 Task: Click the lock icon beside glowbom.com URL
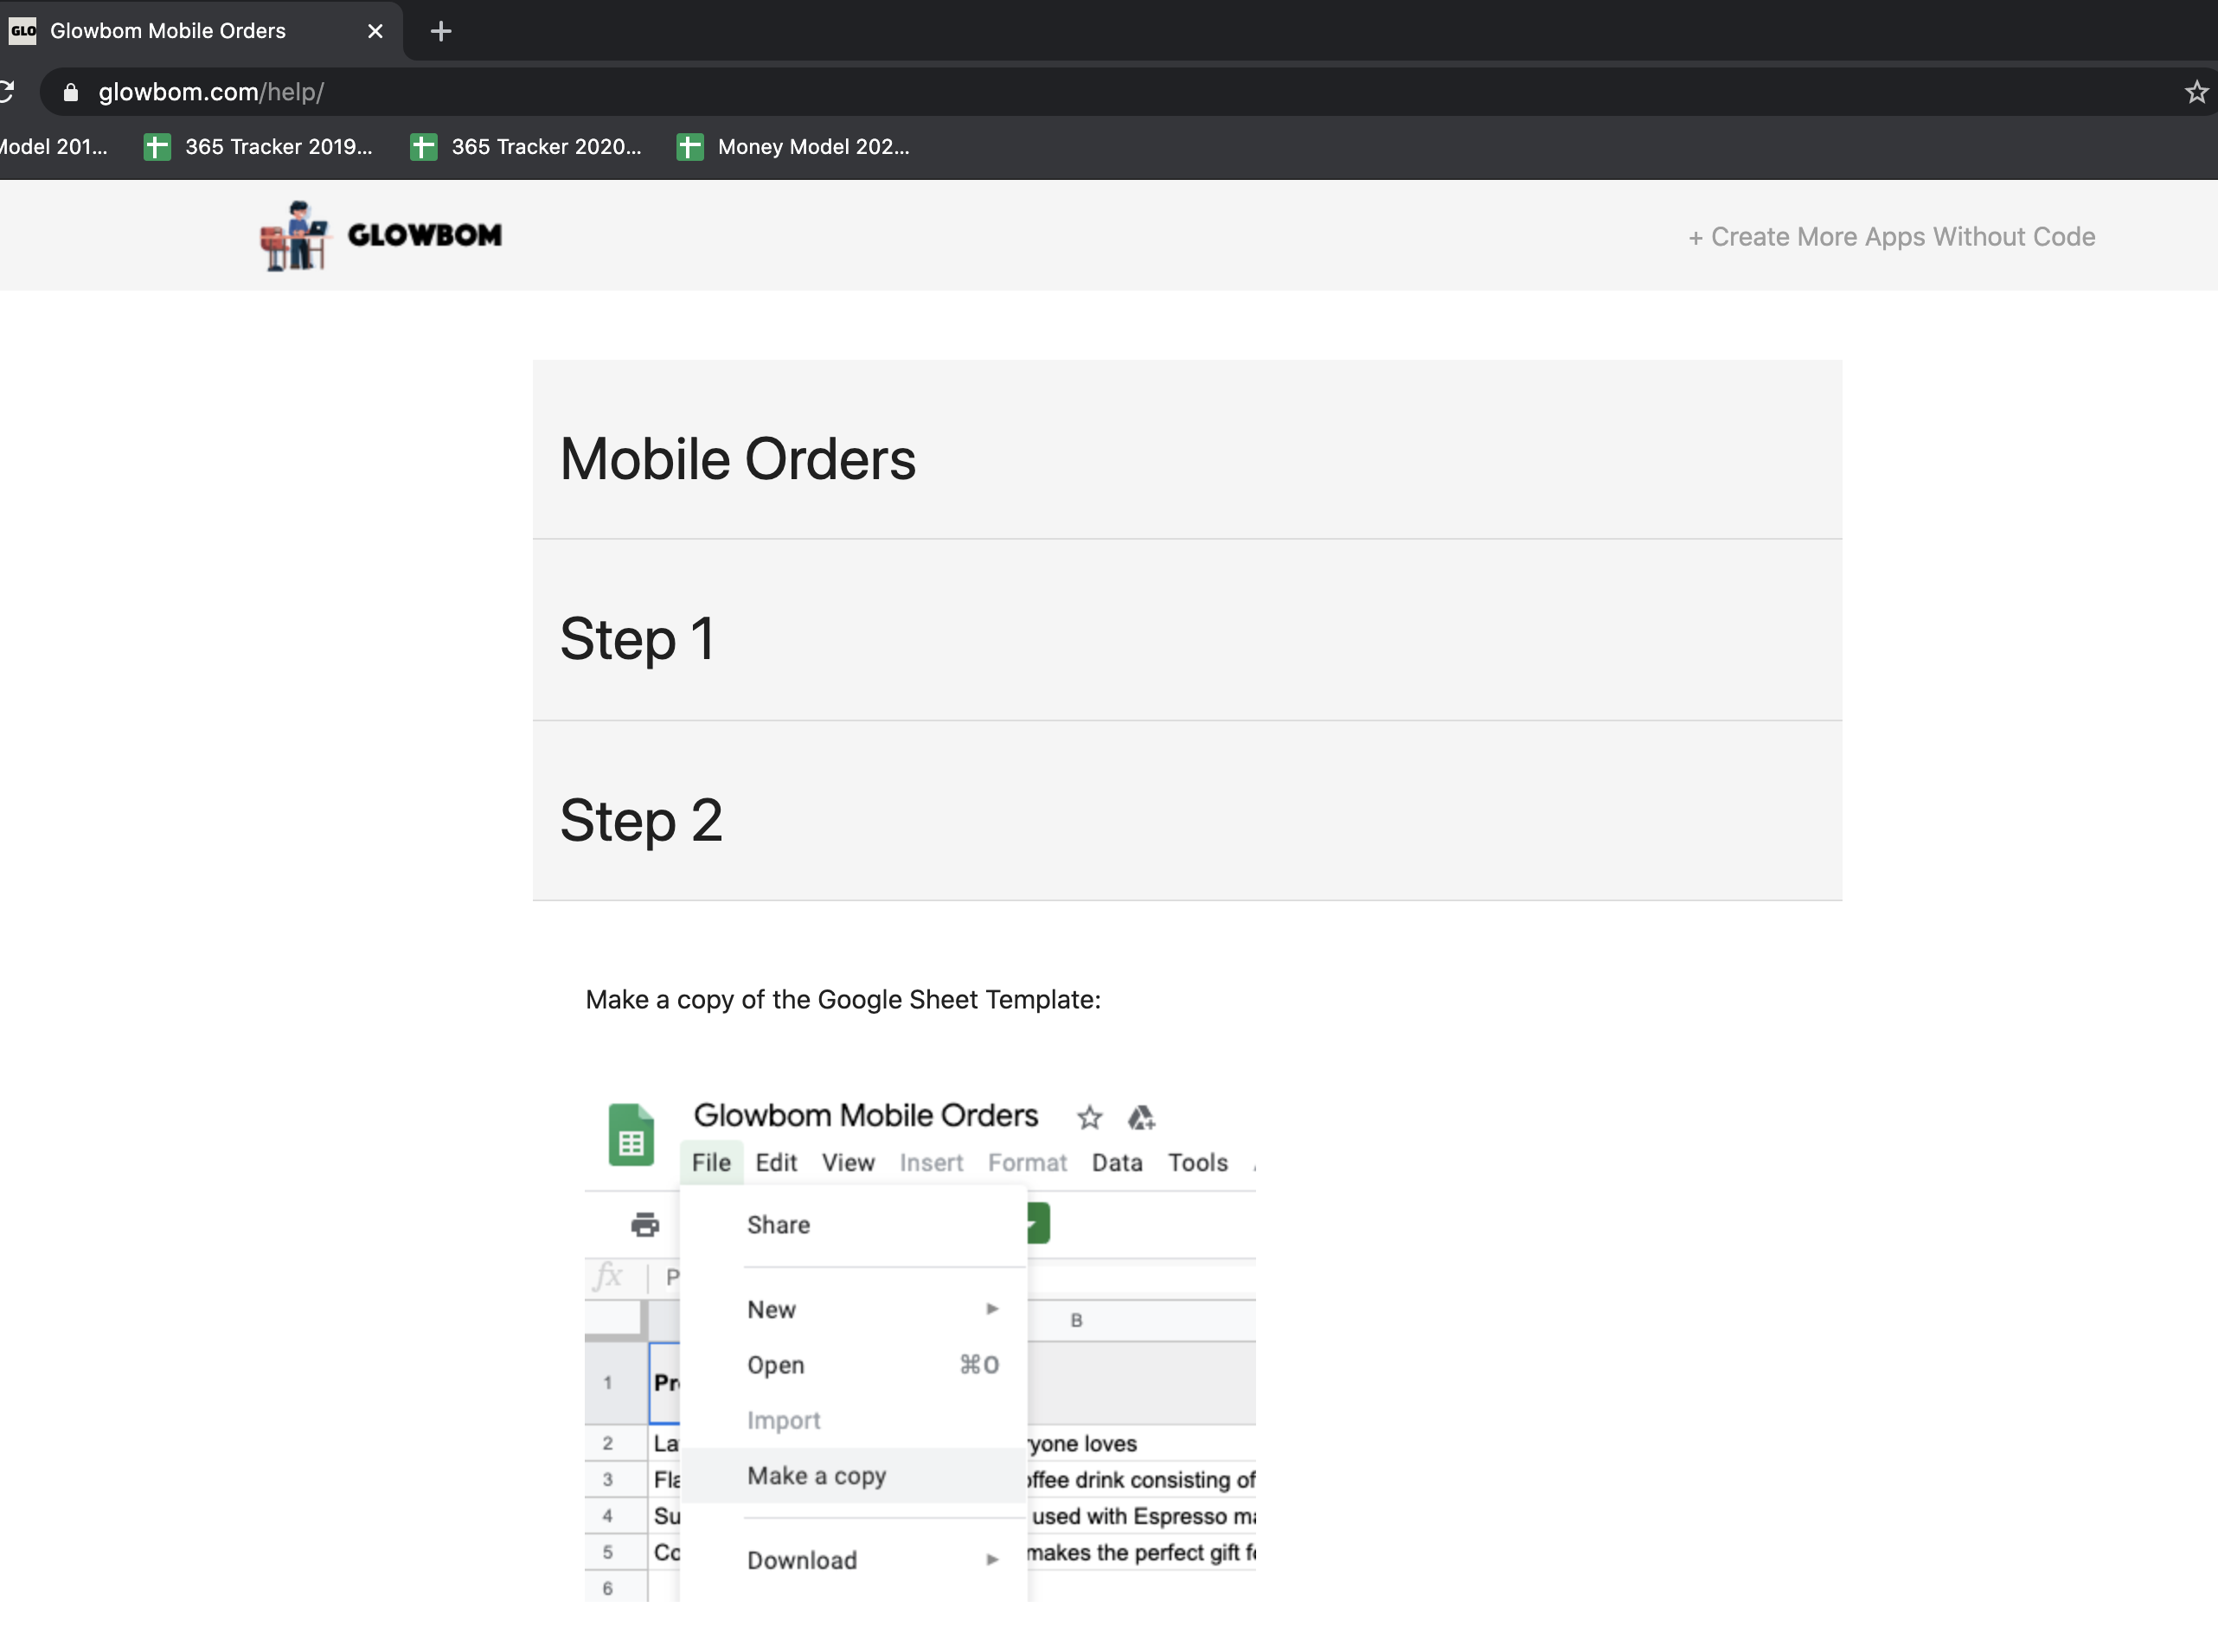70,92
